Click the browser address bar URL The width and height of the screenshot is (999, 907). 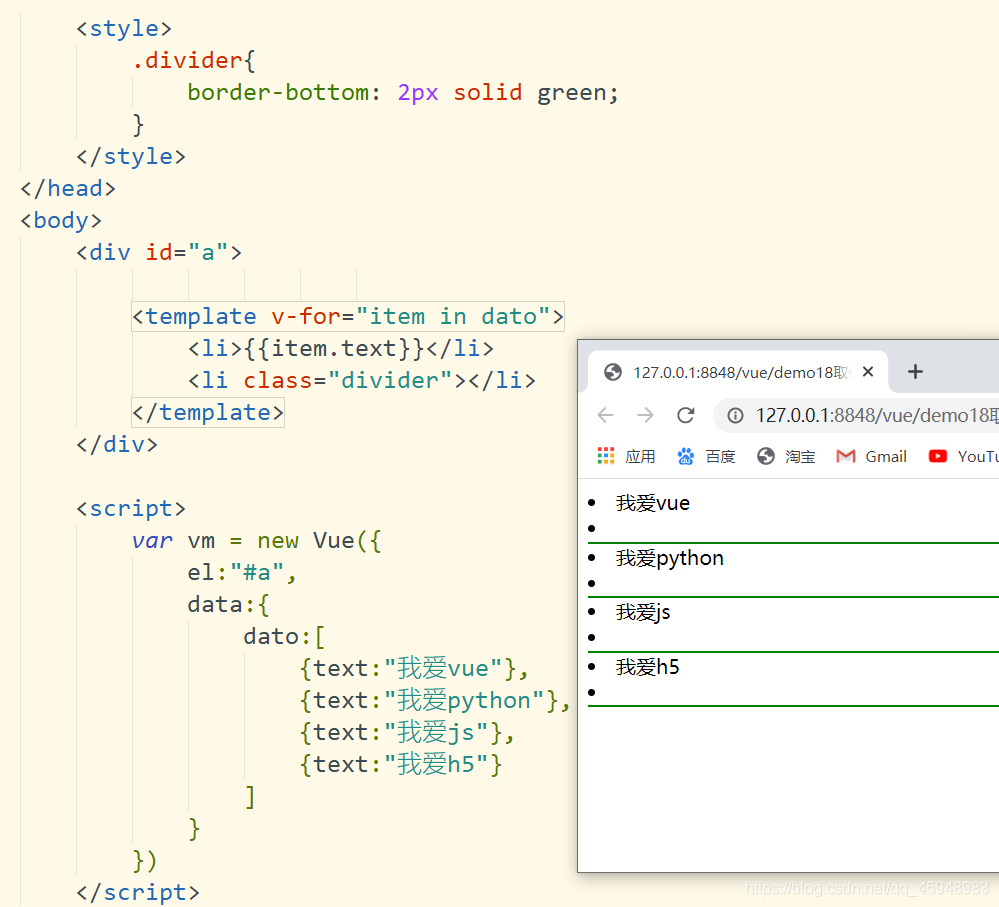(x=877, y=416)
